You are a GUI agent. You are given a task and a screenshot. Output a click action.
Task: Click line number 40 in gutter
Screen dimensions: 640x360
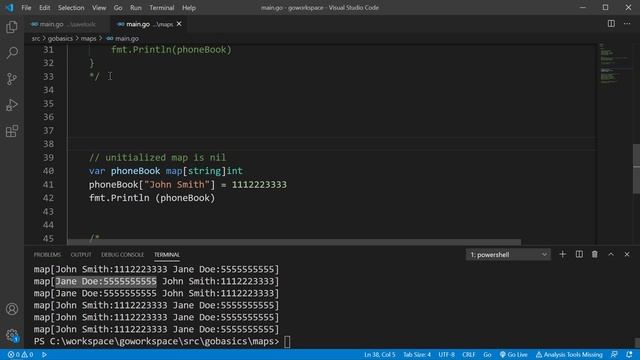[x=48, y=171]
